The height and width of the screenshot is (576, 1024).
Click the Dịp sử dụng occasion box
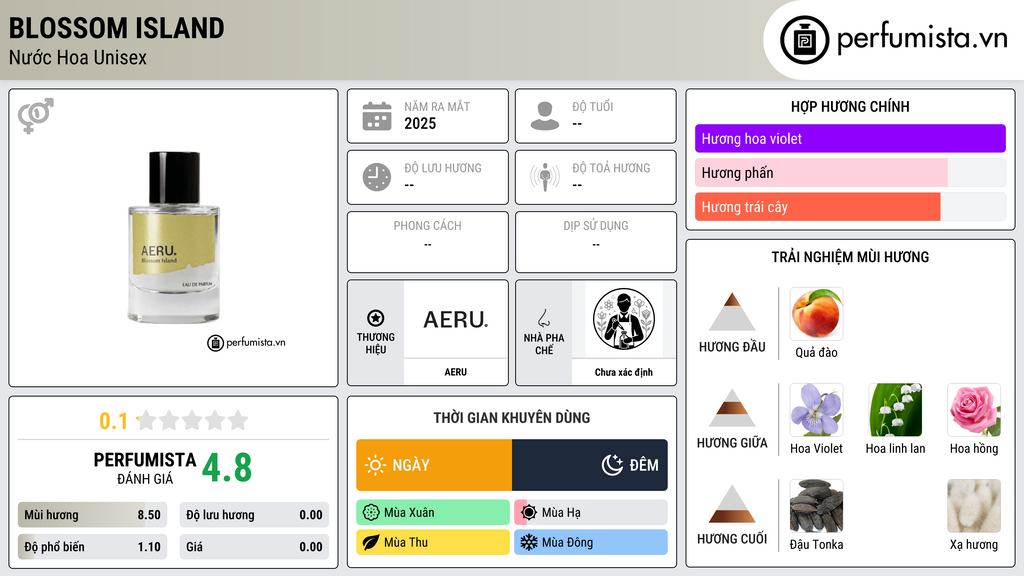(596, 242)
